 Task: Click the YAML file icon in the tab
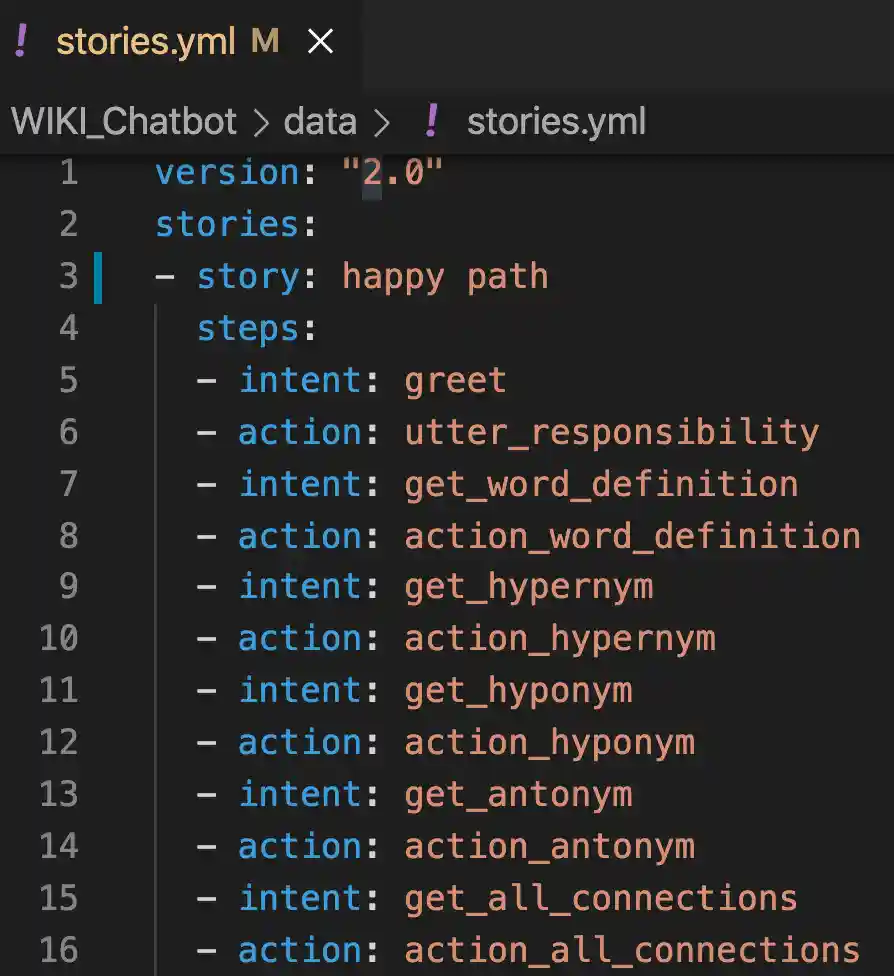22,41
